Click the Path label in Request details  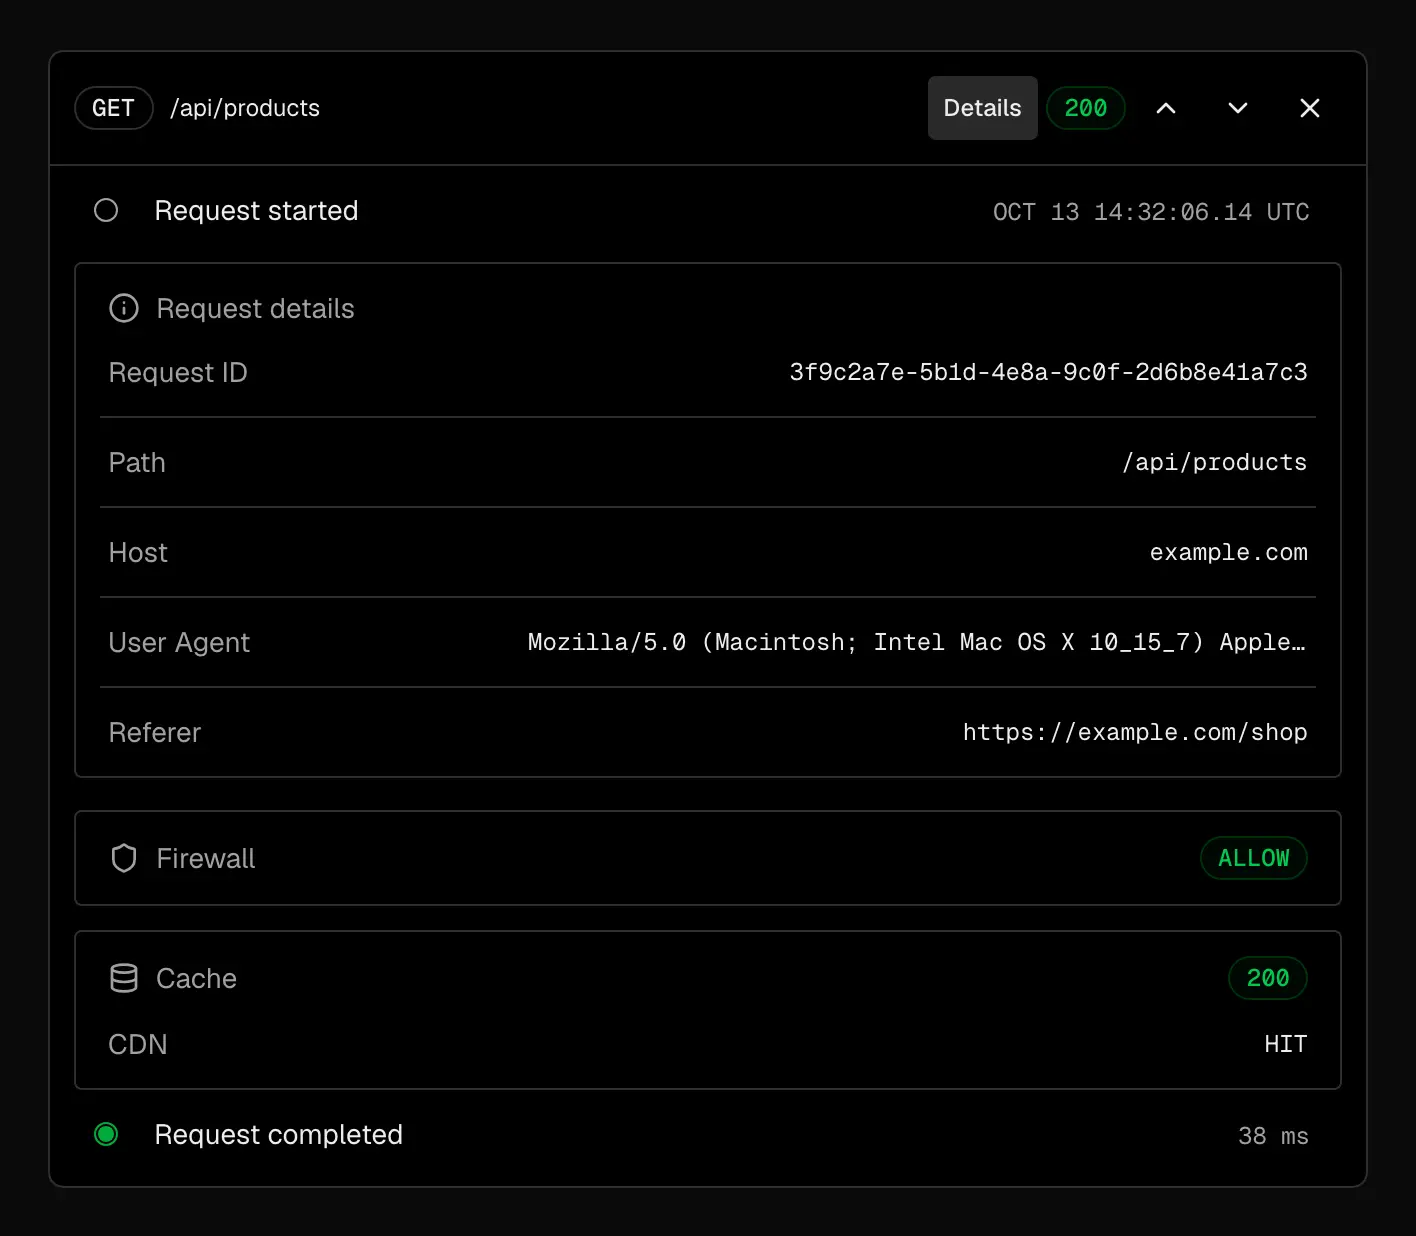click(x=137, y=462)
